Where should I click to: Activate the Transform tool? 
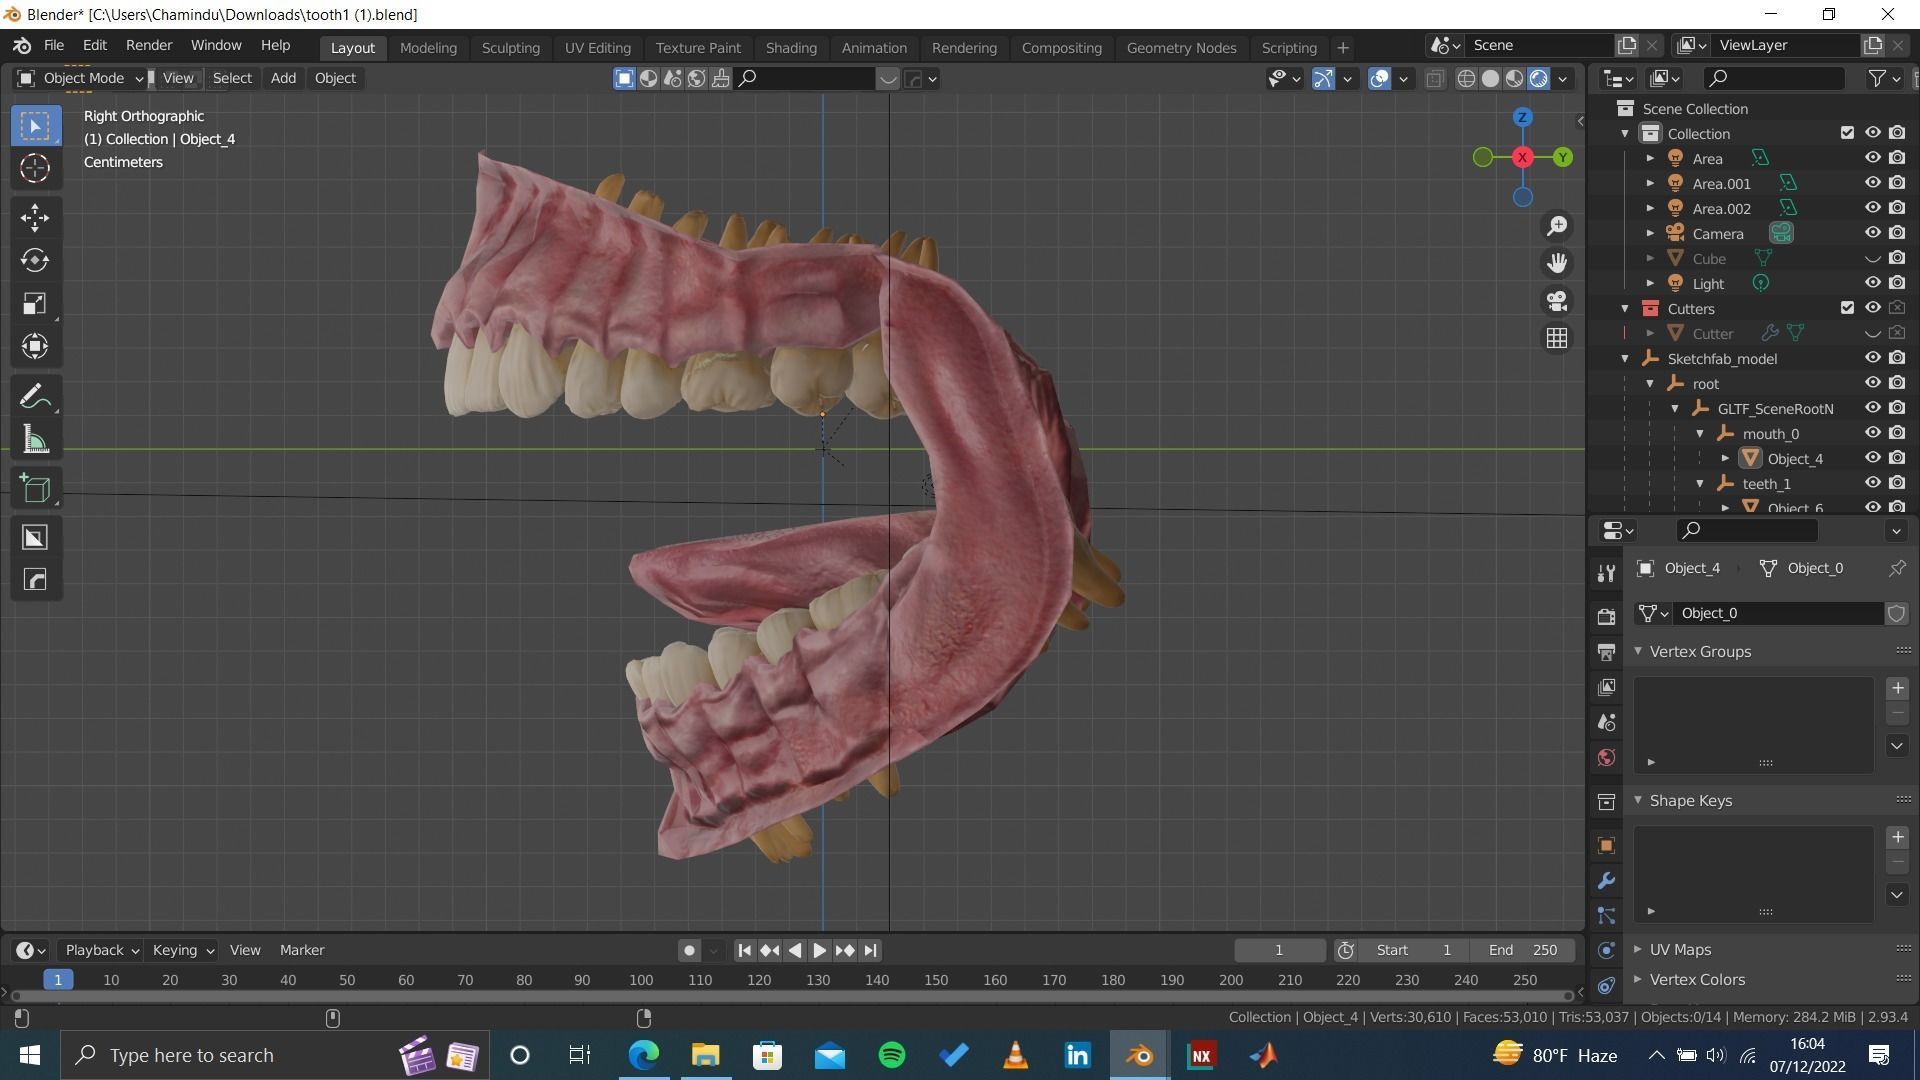coord(35,347)
